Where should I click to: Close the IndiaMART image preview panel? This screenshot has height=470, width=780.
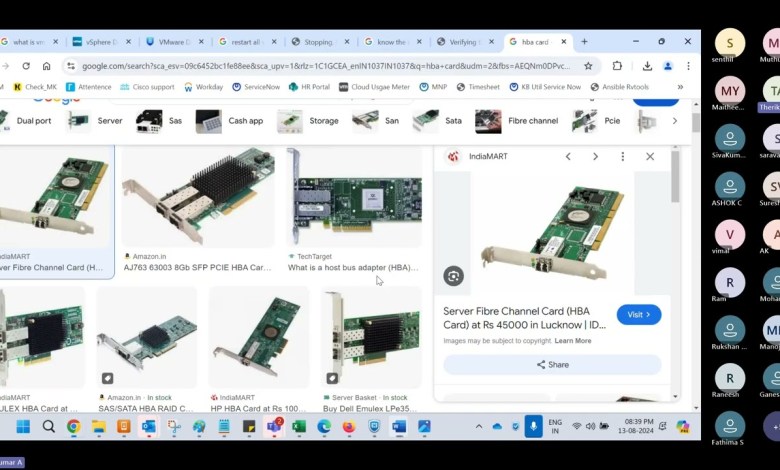(650, 157)
